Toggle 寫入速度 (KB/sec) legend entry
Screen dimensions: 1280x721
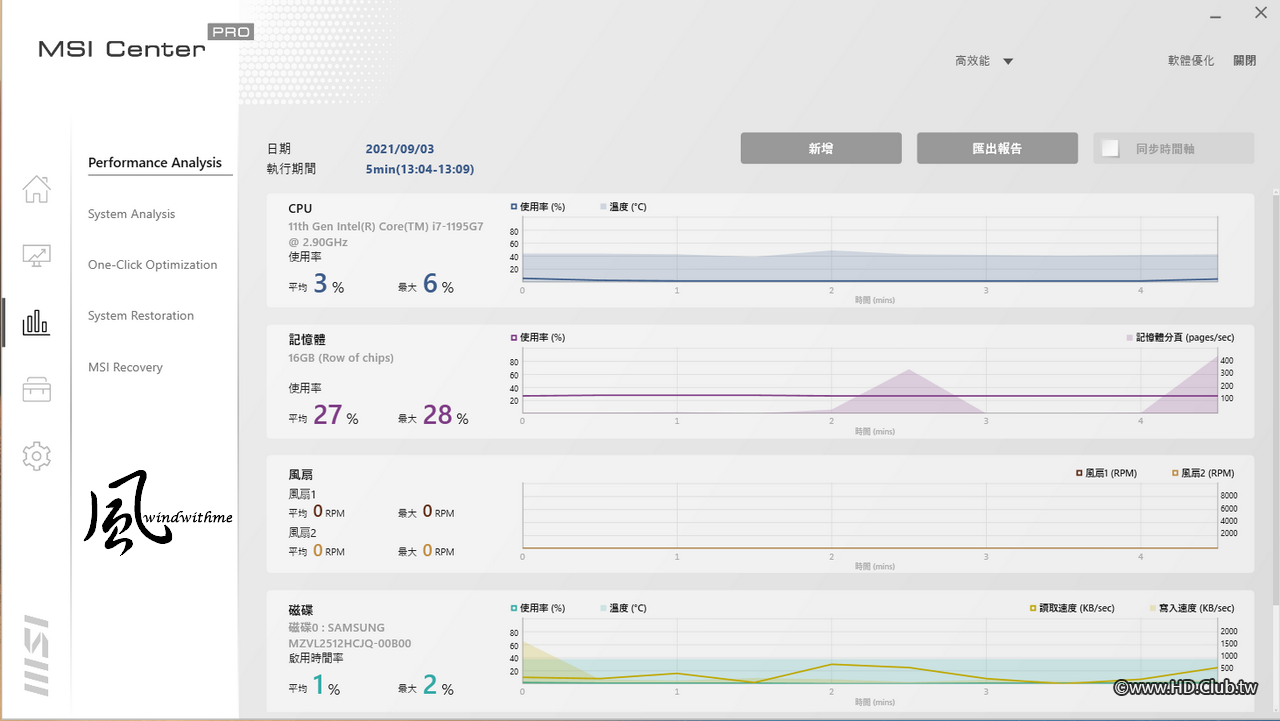(1192, 608)
